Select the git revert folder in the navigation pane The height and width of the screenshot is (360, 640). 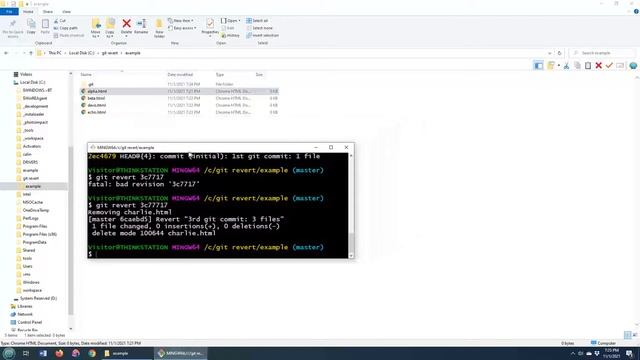click(x=31, y=178)
